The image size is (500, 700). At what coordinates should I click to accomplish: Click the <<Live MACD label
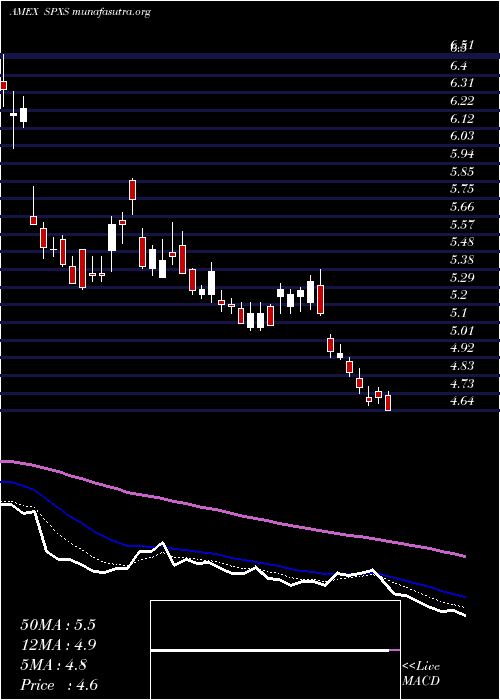tap(421, 674)
